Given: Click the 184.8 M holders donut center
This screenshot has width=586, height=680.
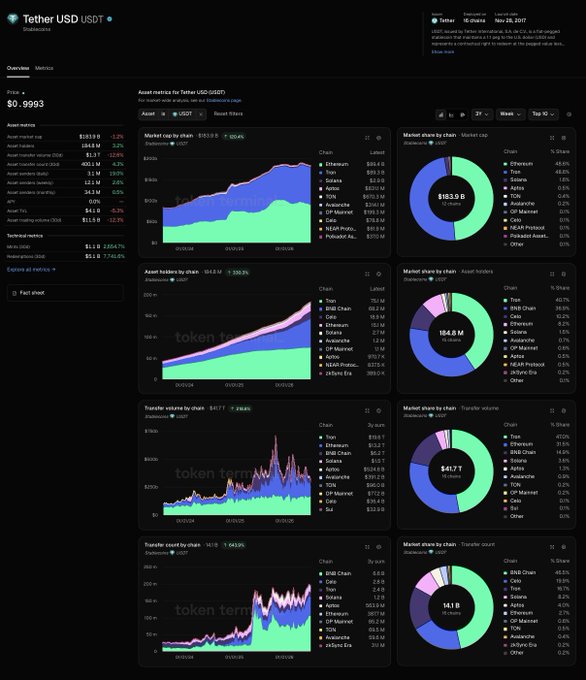Looking at the screenshot, I should coord(451,333).
